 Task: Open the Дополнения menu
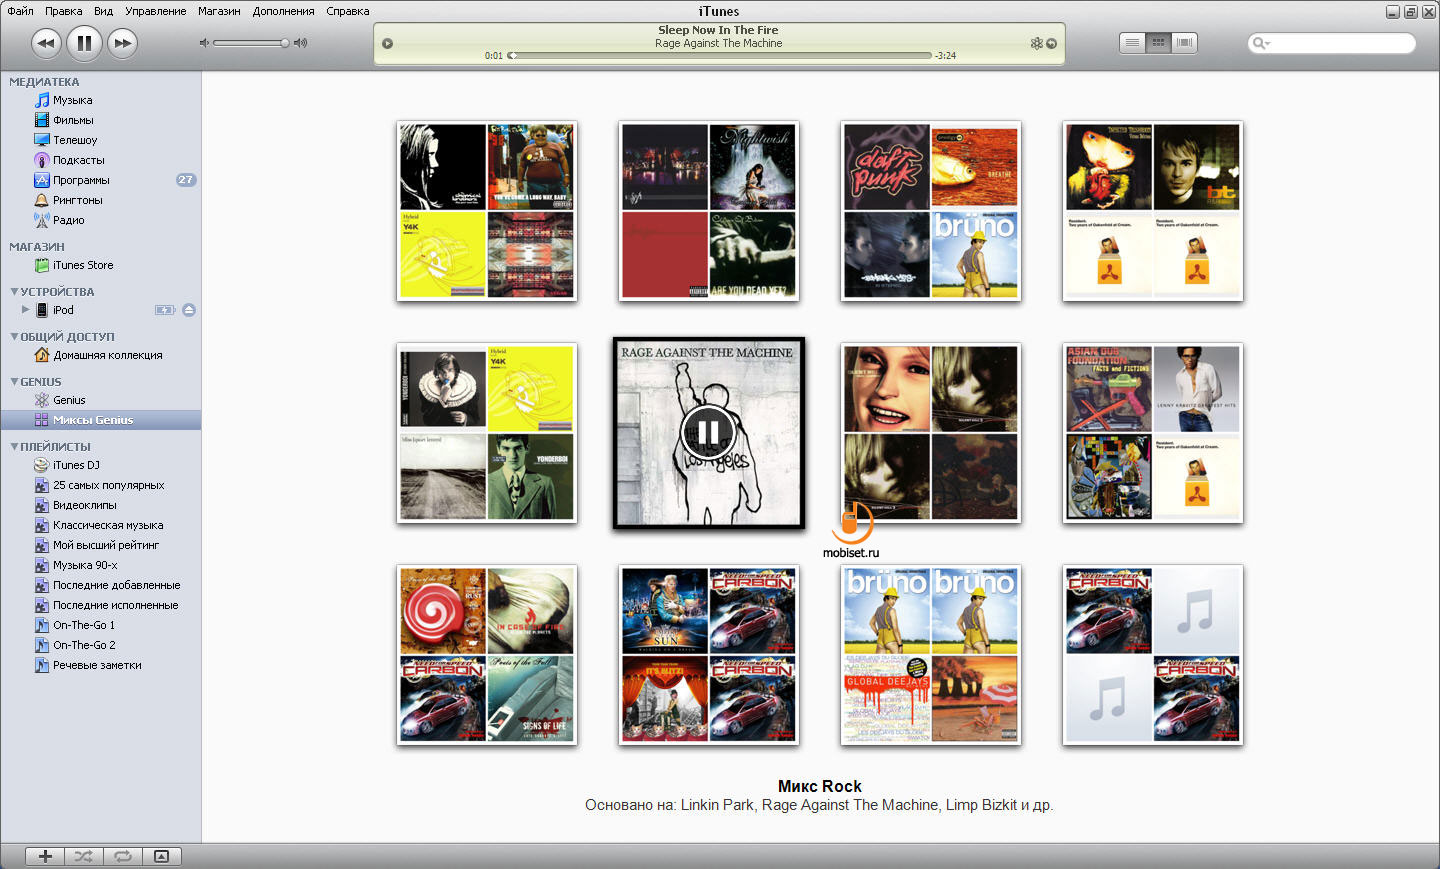(283, 11)
